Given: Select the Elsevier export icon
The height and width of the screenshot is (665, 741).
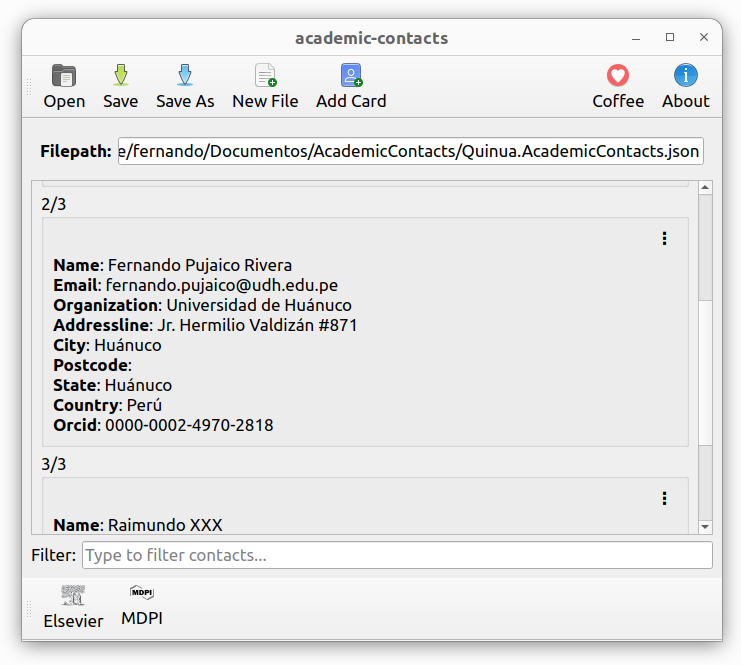Looking at the screenshot, I should 73,607.
